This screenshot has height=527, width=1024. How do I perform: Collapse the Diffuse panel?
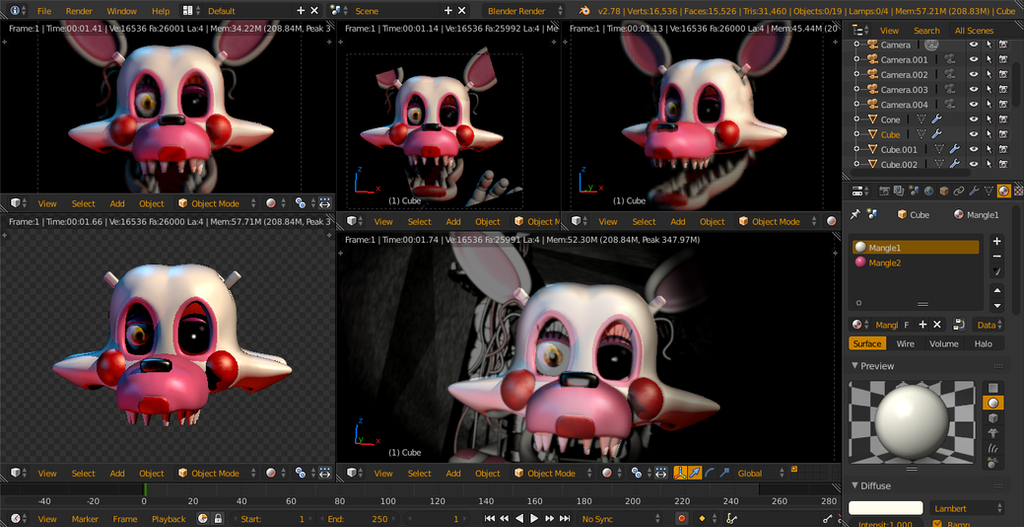click(856, 486)
